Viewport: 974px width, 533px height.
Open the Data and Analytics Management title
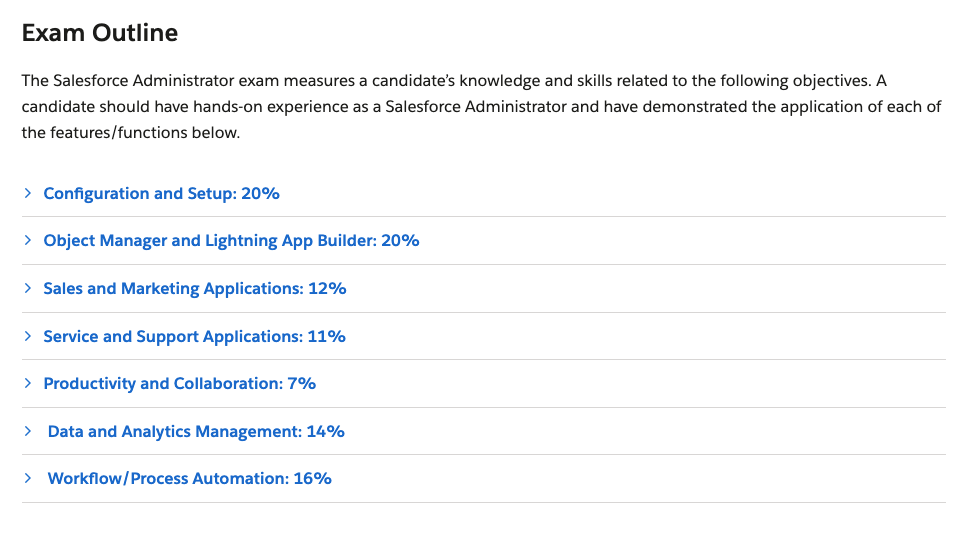pyautogui.click(x=174, y=431)
